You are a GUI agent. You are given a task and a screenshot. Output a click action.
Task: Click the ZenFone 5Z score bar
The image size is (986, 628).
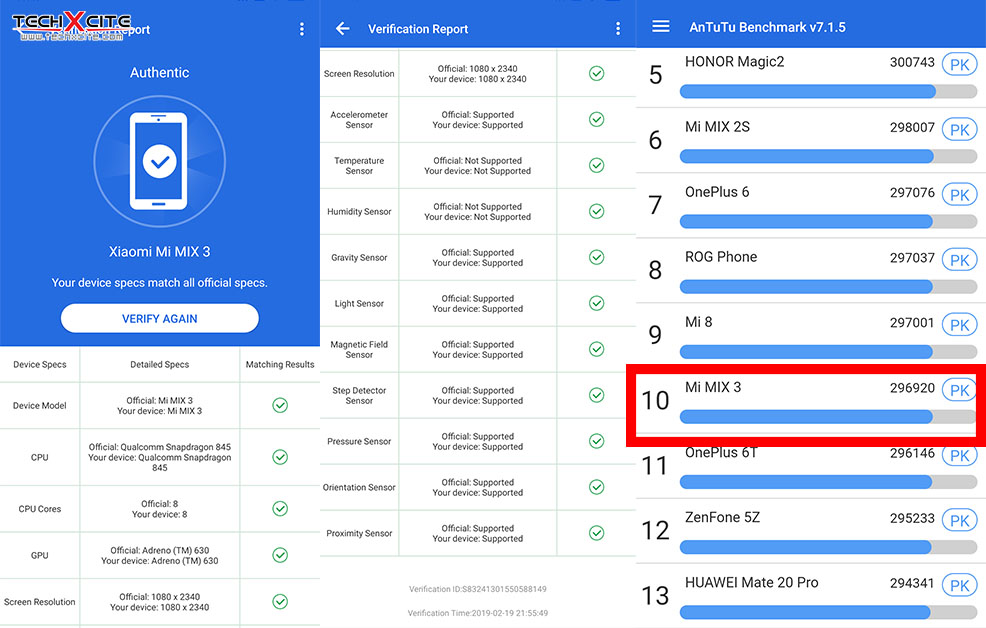click(x=828, y=547)
